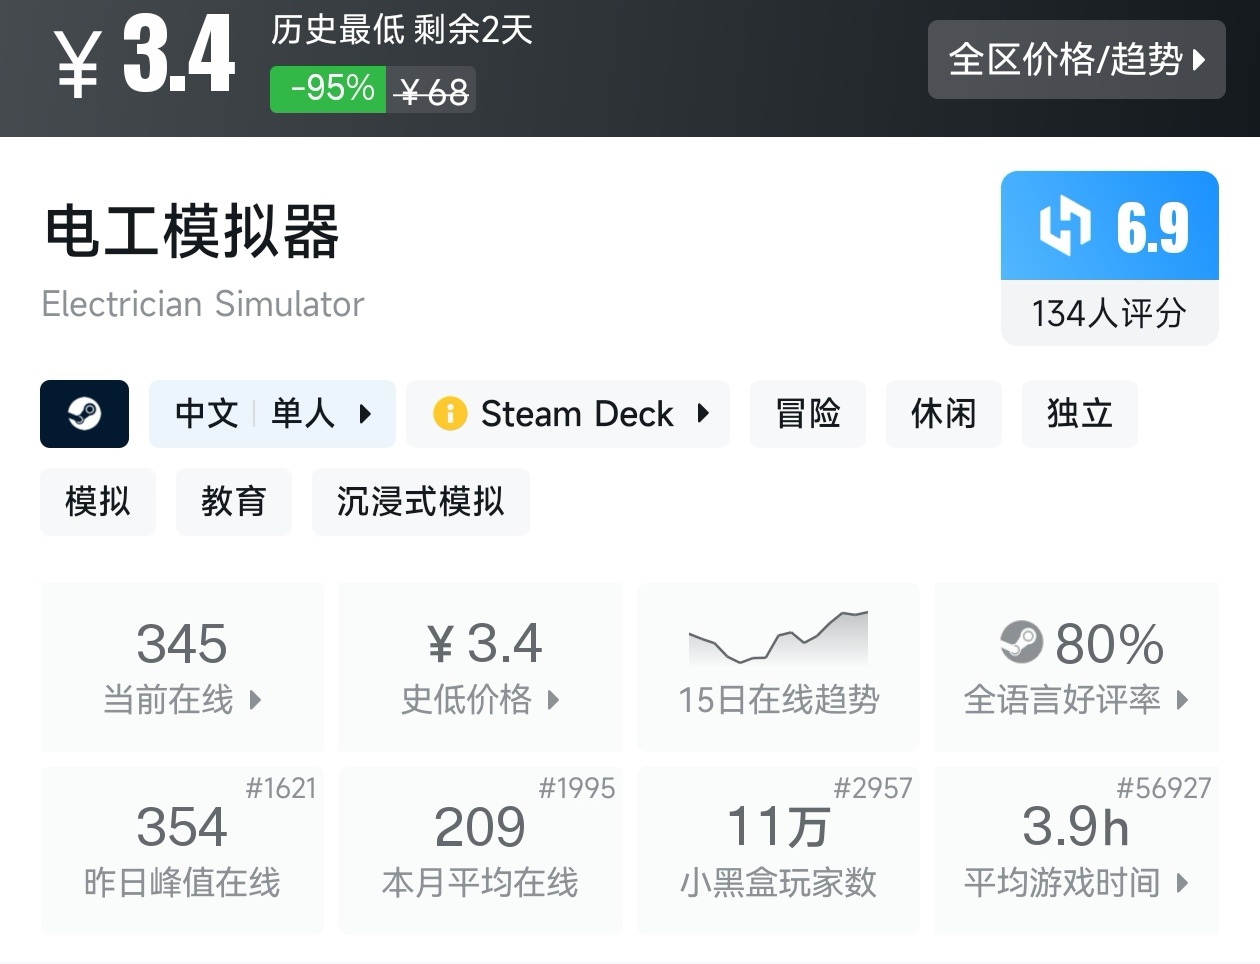Expand 全区价格/趋势 regional price trends
Viewport: 1260px width, 964px height.
pos(1076,60)
